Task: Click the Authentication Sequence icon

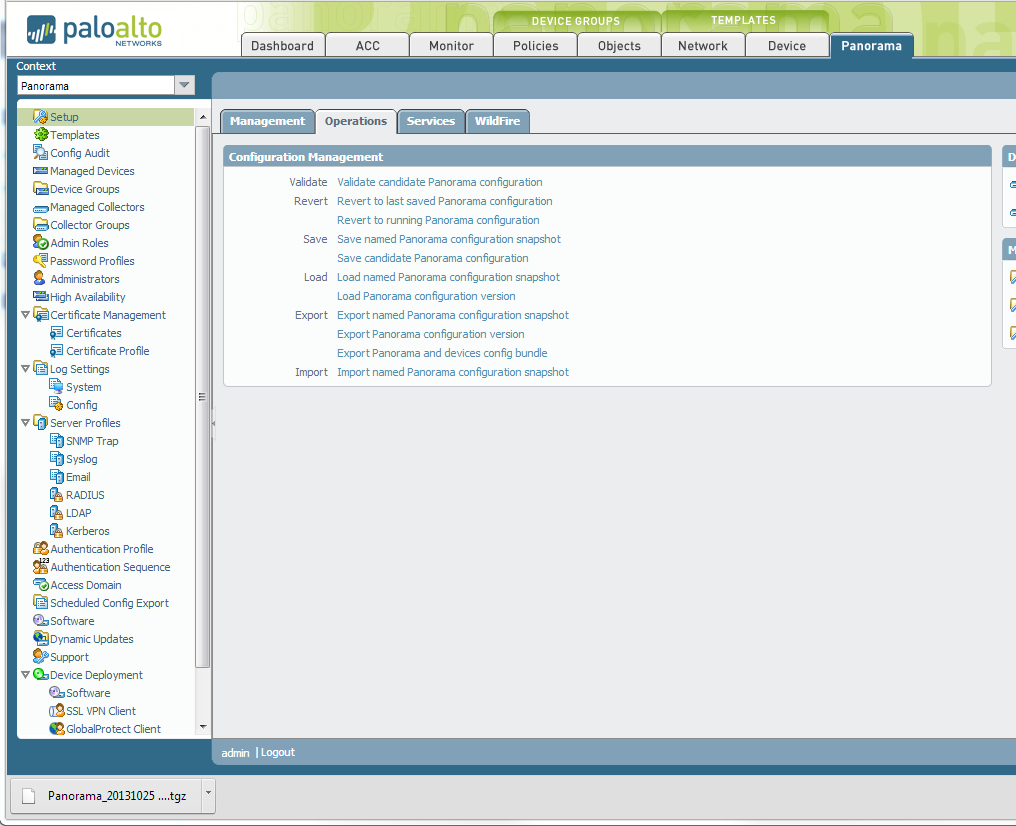Action: pos(41,566)
